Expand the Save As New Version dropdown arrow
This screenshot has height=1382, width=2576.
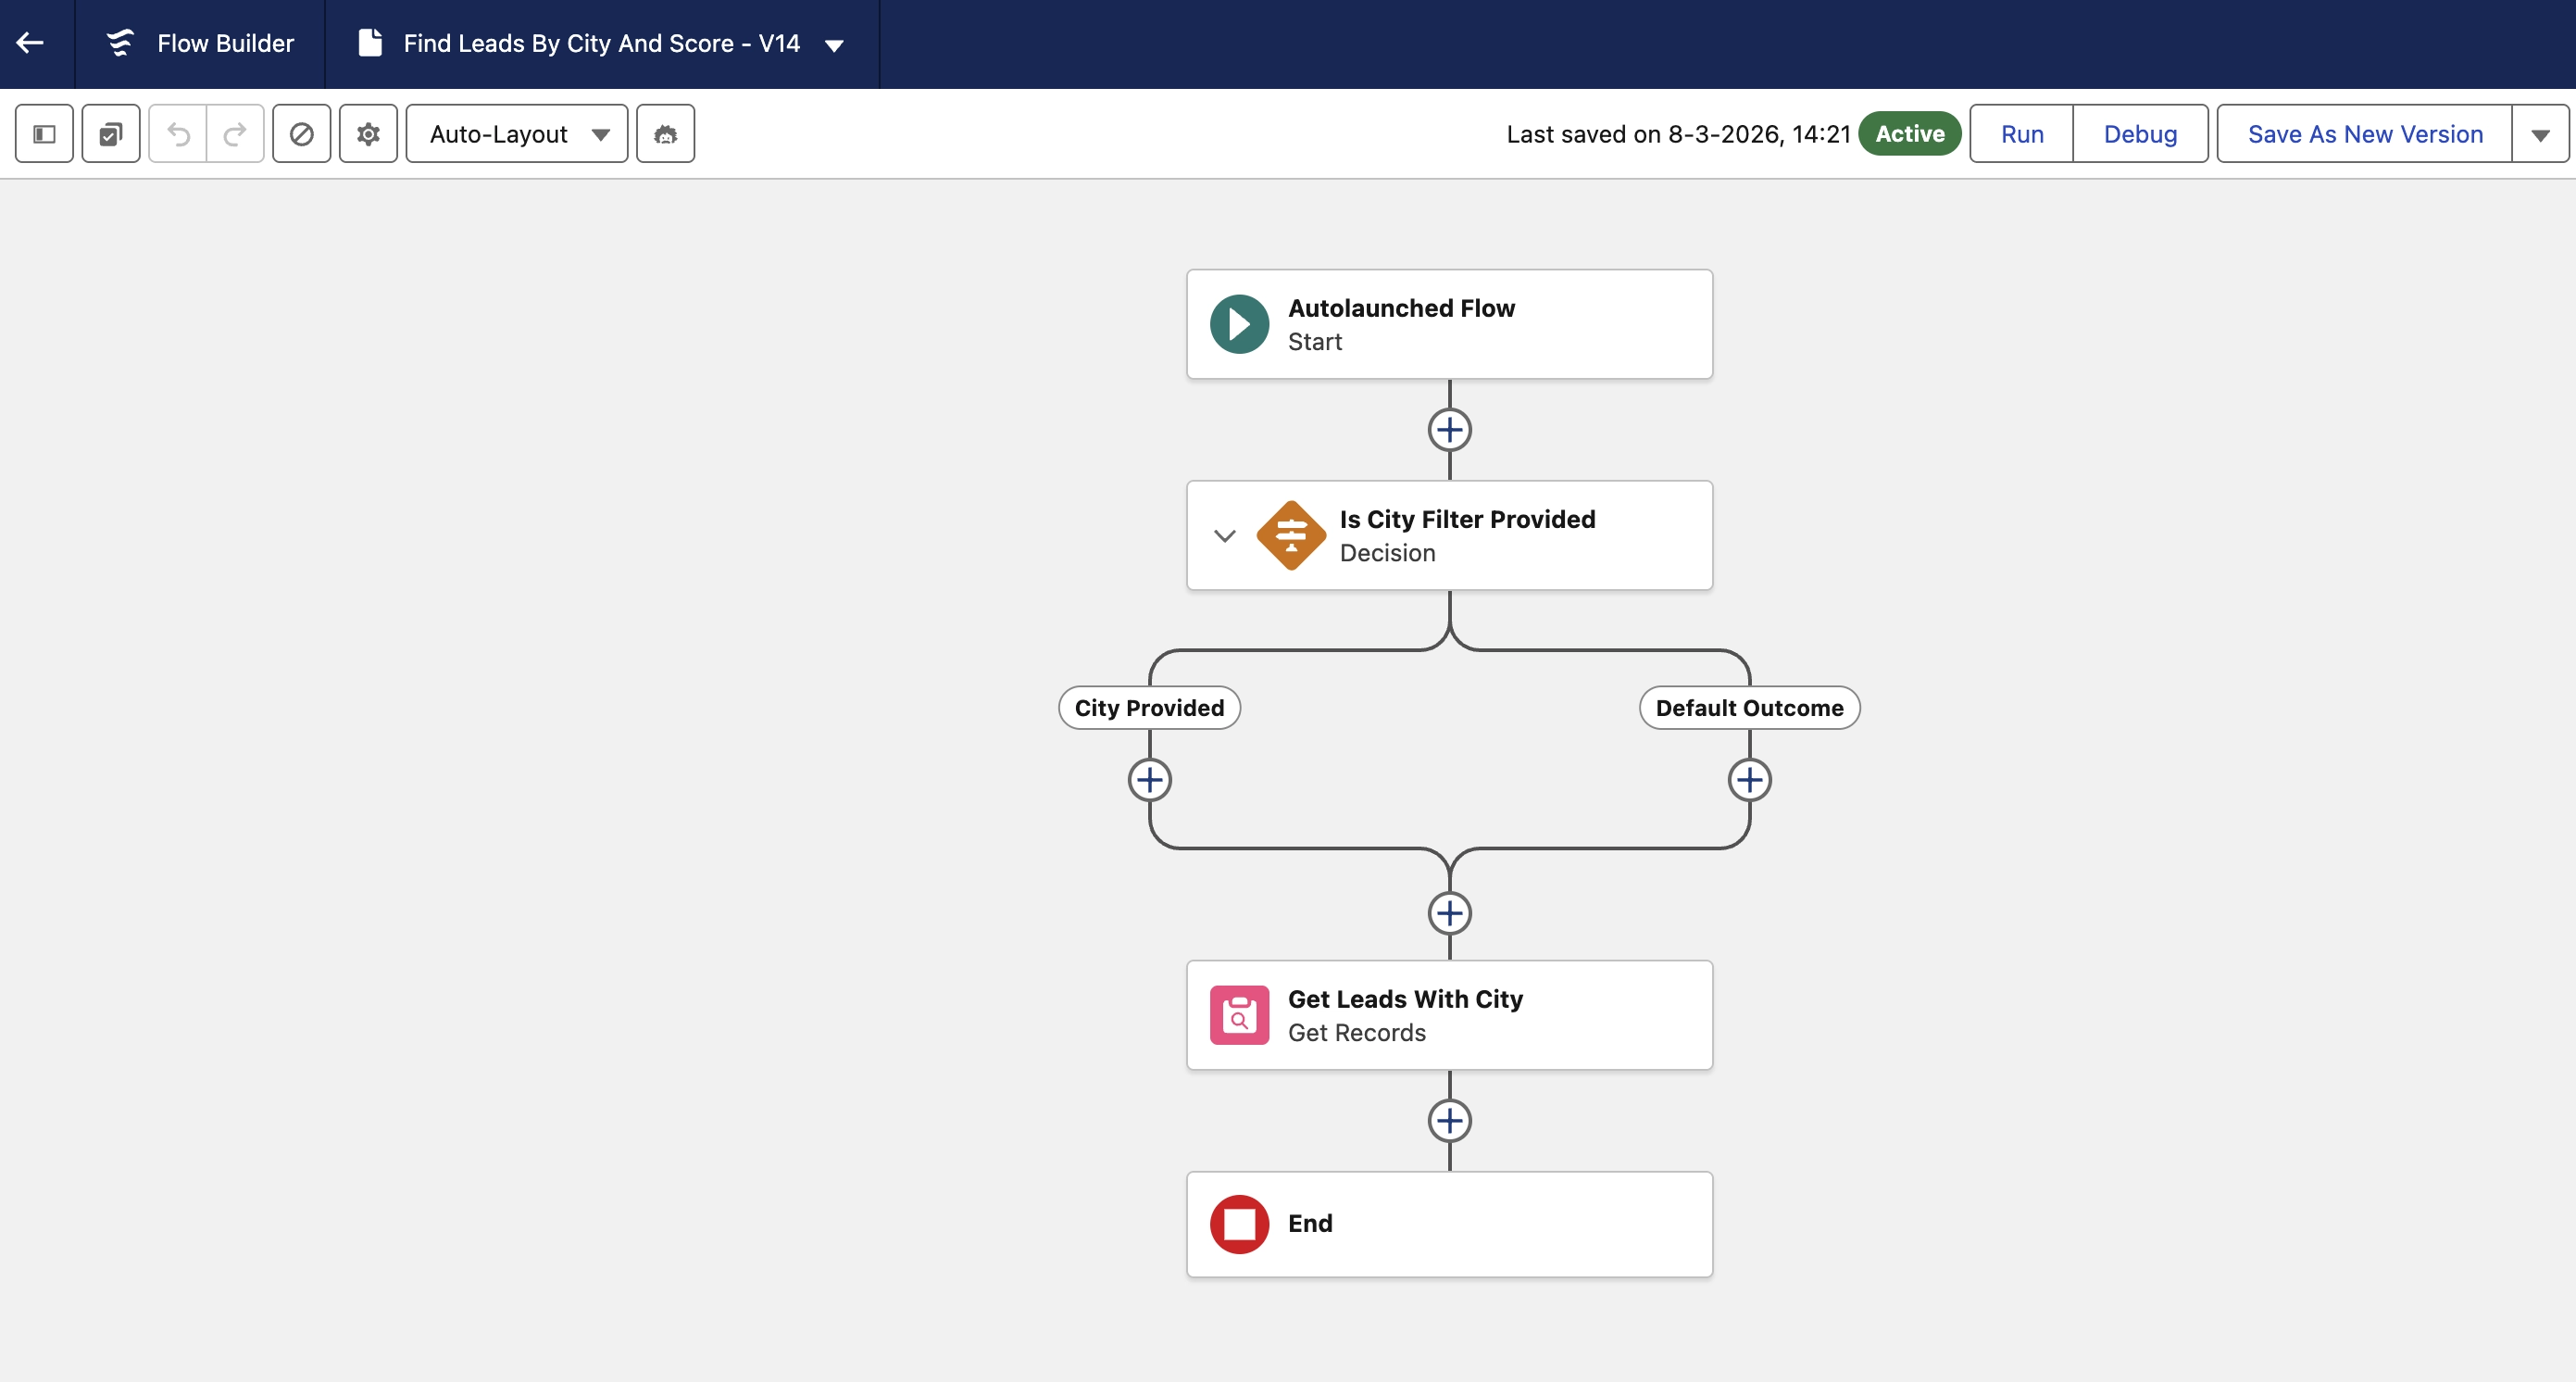click(2541, 133)
